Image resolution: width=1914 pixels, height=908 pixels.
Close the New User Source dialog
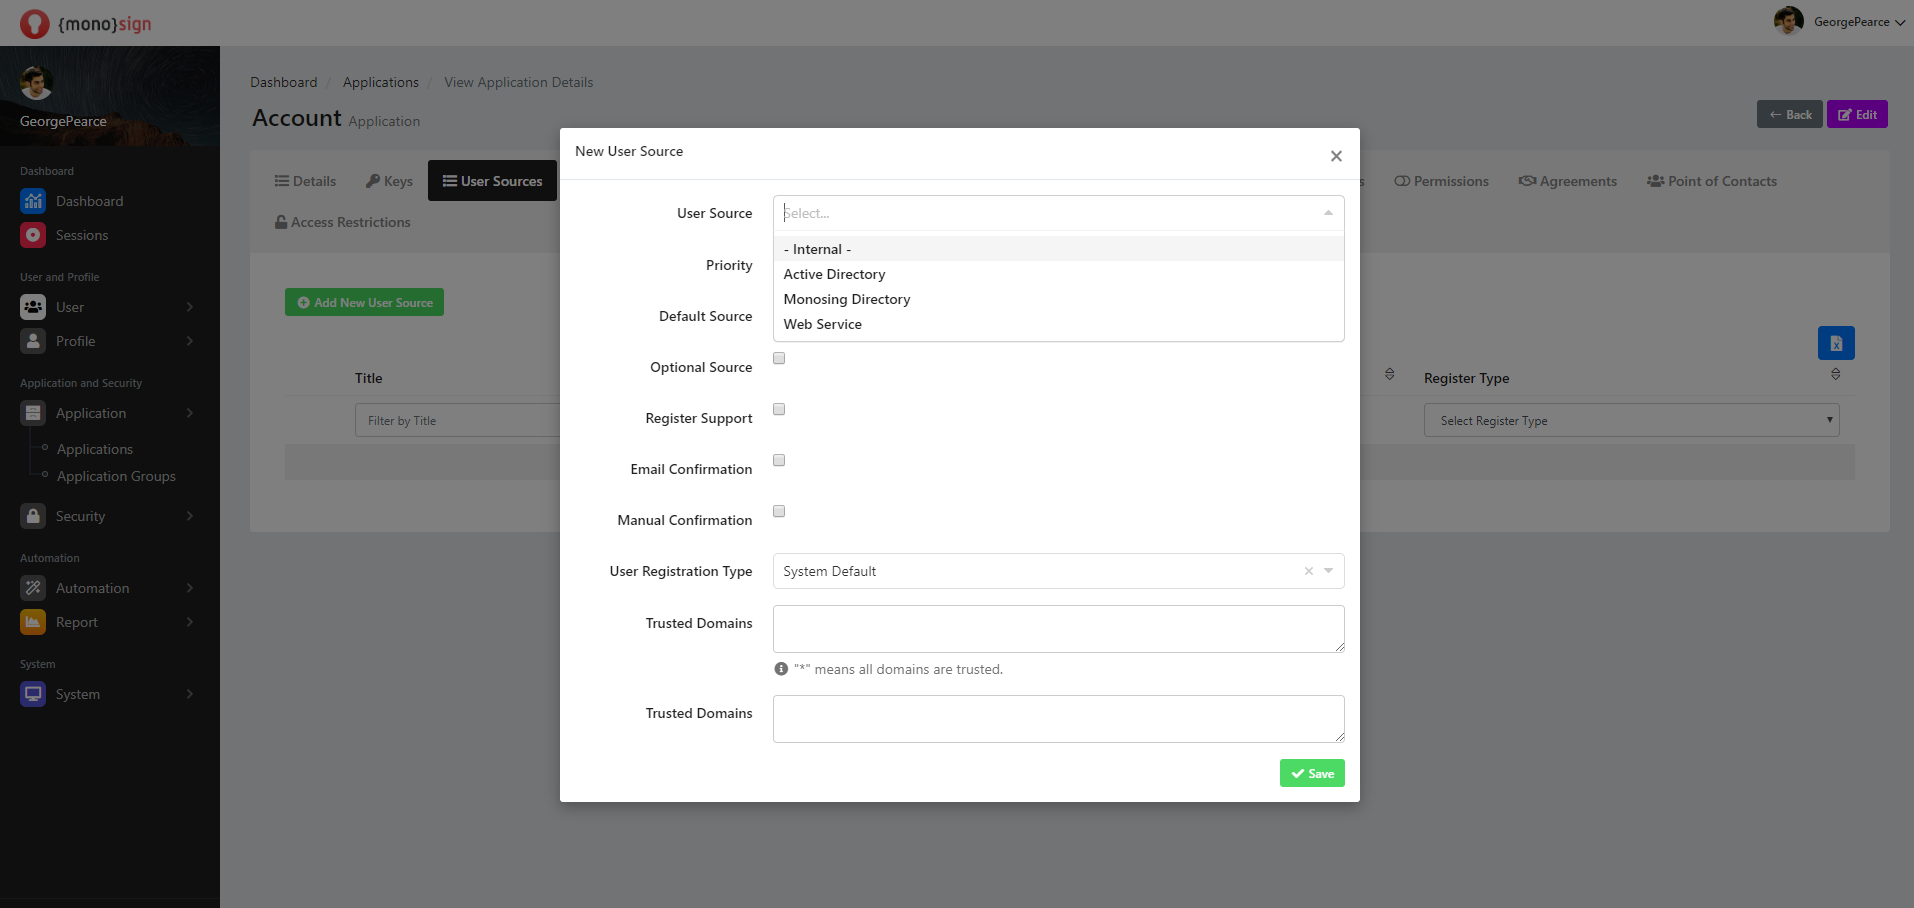point(1336,156)
